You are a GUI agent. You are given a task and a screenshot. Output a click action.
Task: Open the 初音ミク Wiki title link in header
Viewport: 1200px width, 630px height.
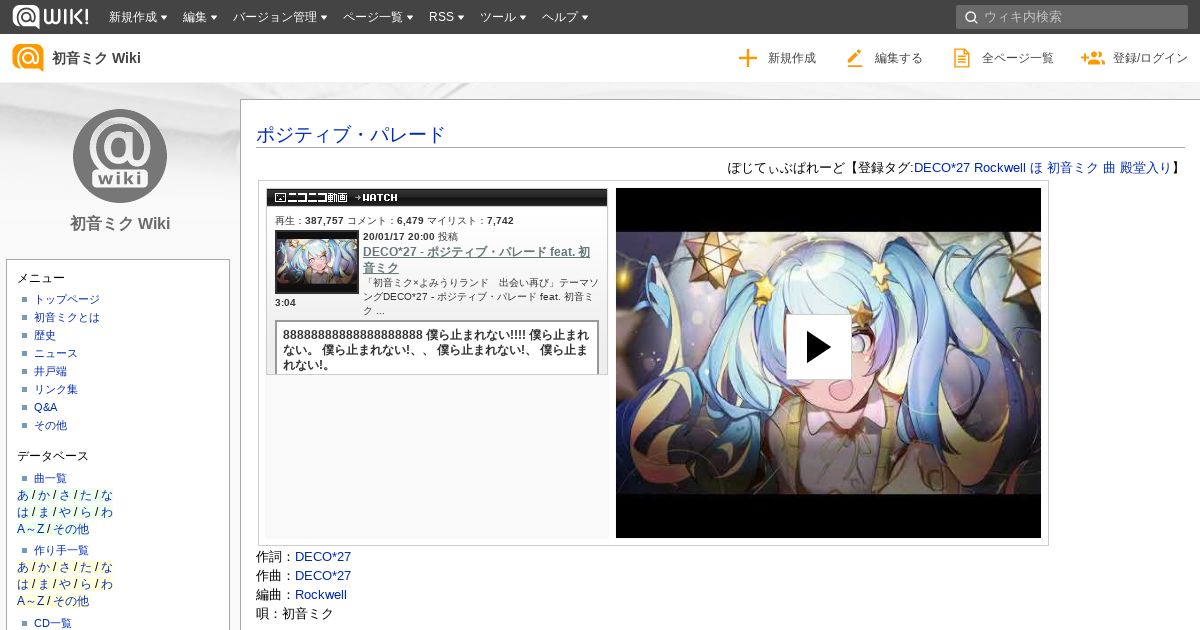click(x=96, y=58)
